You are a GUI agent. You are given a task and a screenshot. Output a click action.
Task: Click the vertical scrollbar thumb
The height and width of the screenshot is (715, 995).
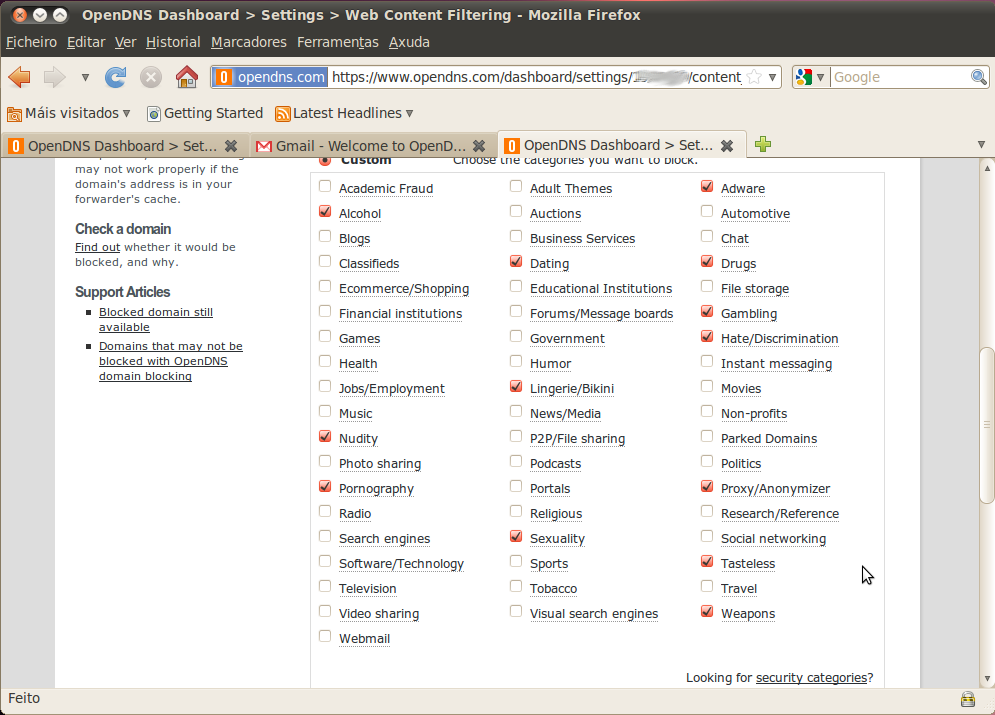pos(987,425)
